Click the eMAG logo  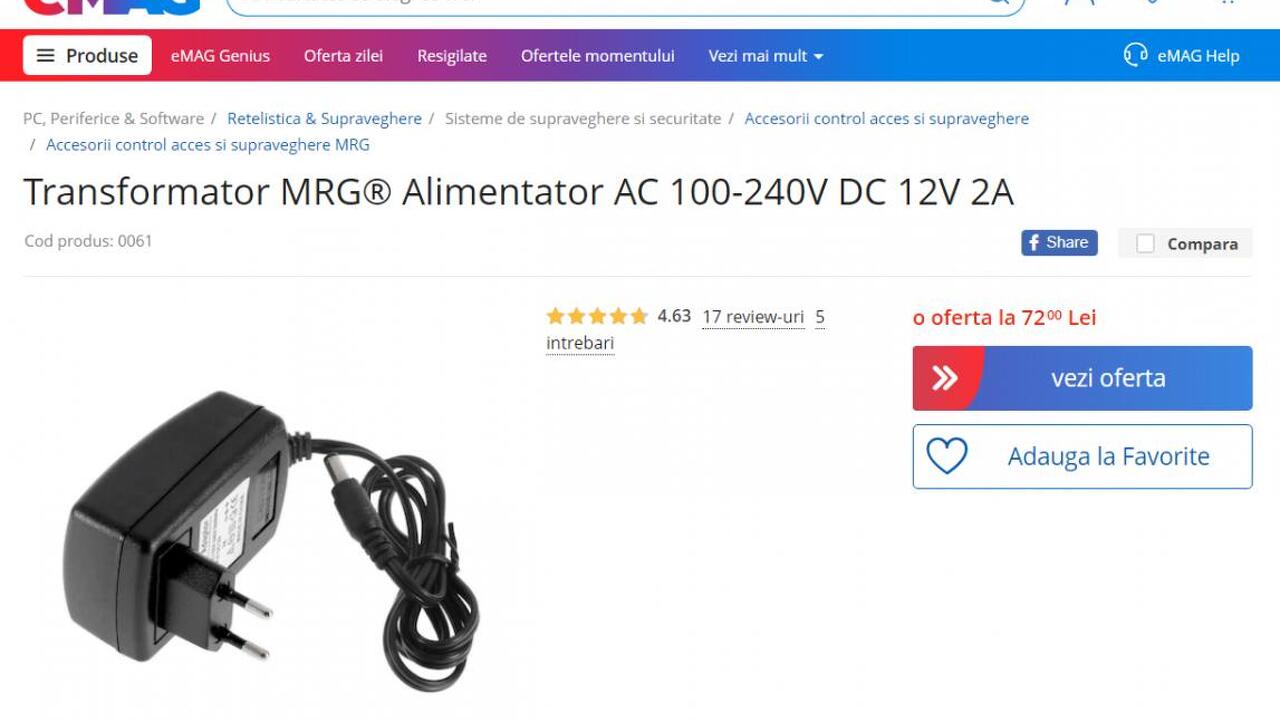112,6
